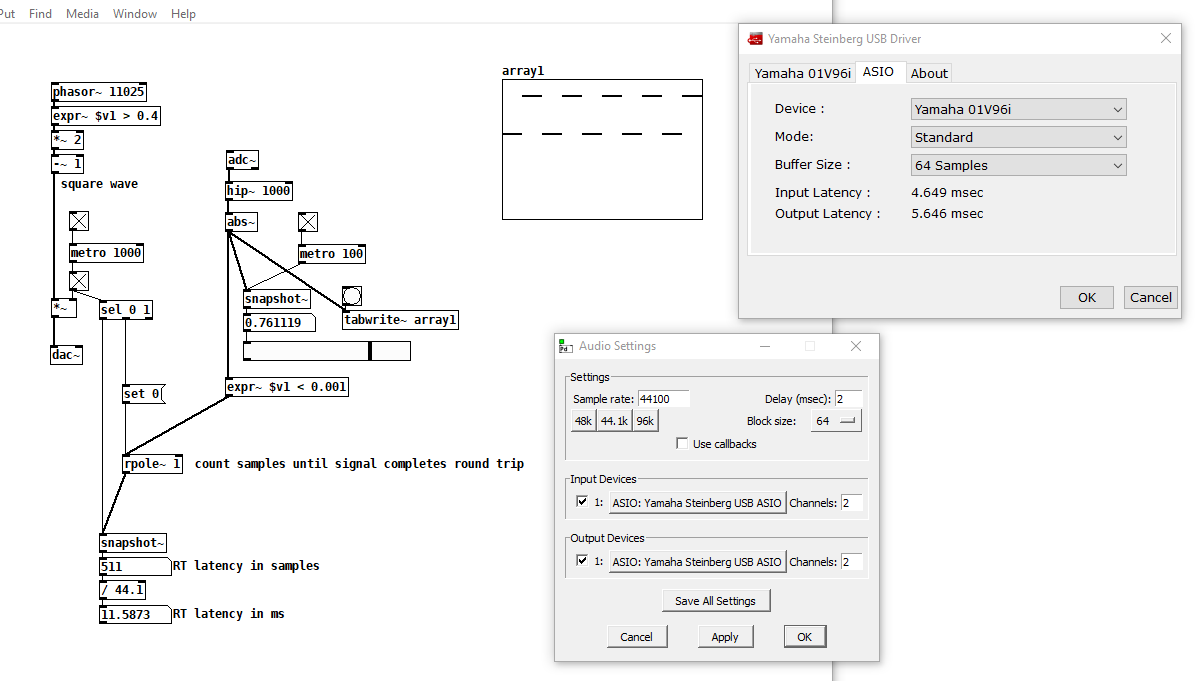Choose input device ASIO: Yamaha Steinberg USB ASIO
This screenshot has height=681, width=1197.
(697, 502)
